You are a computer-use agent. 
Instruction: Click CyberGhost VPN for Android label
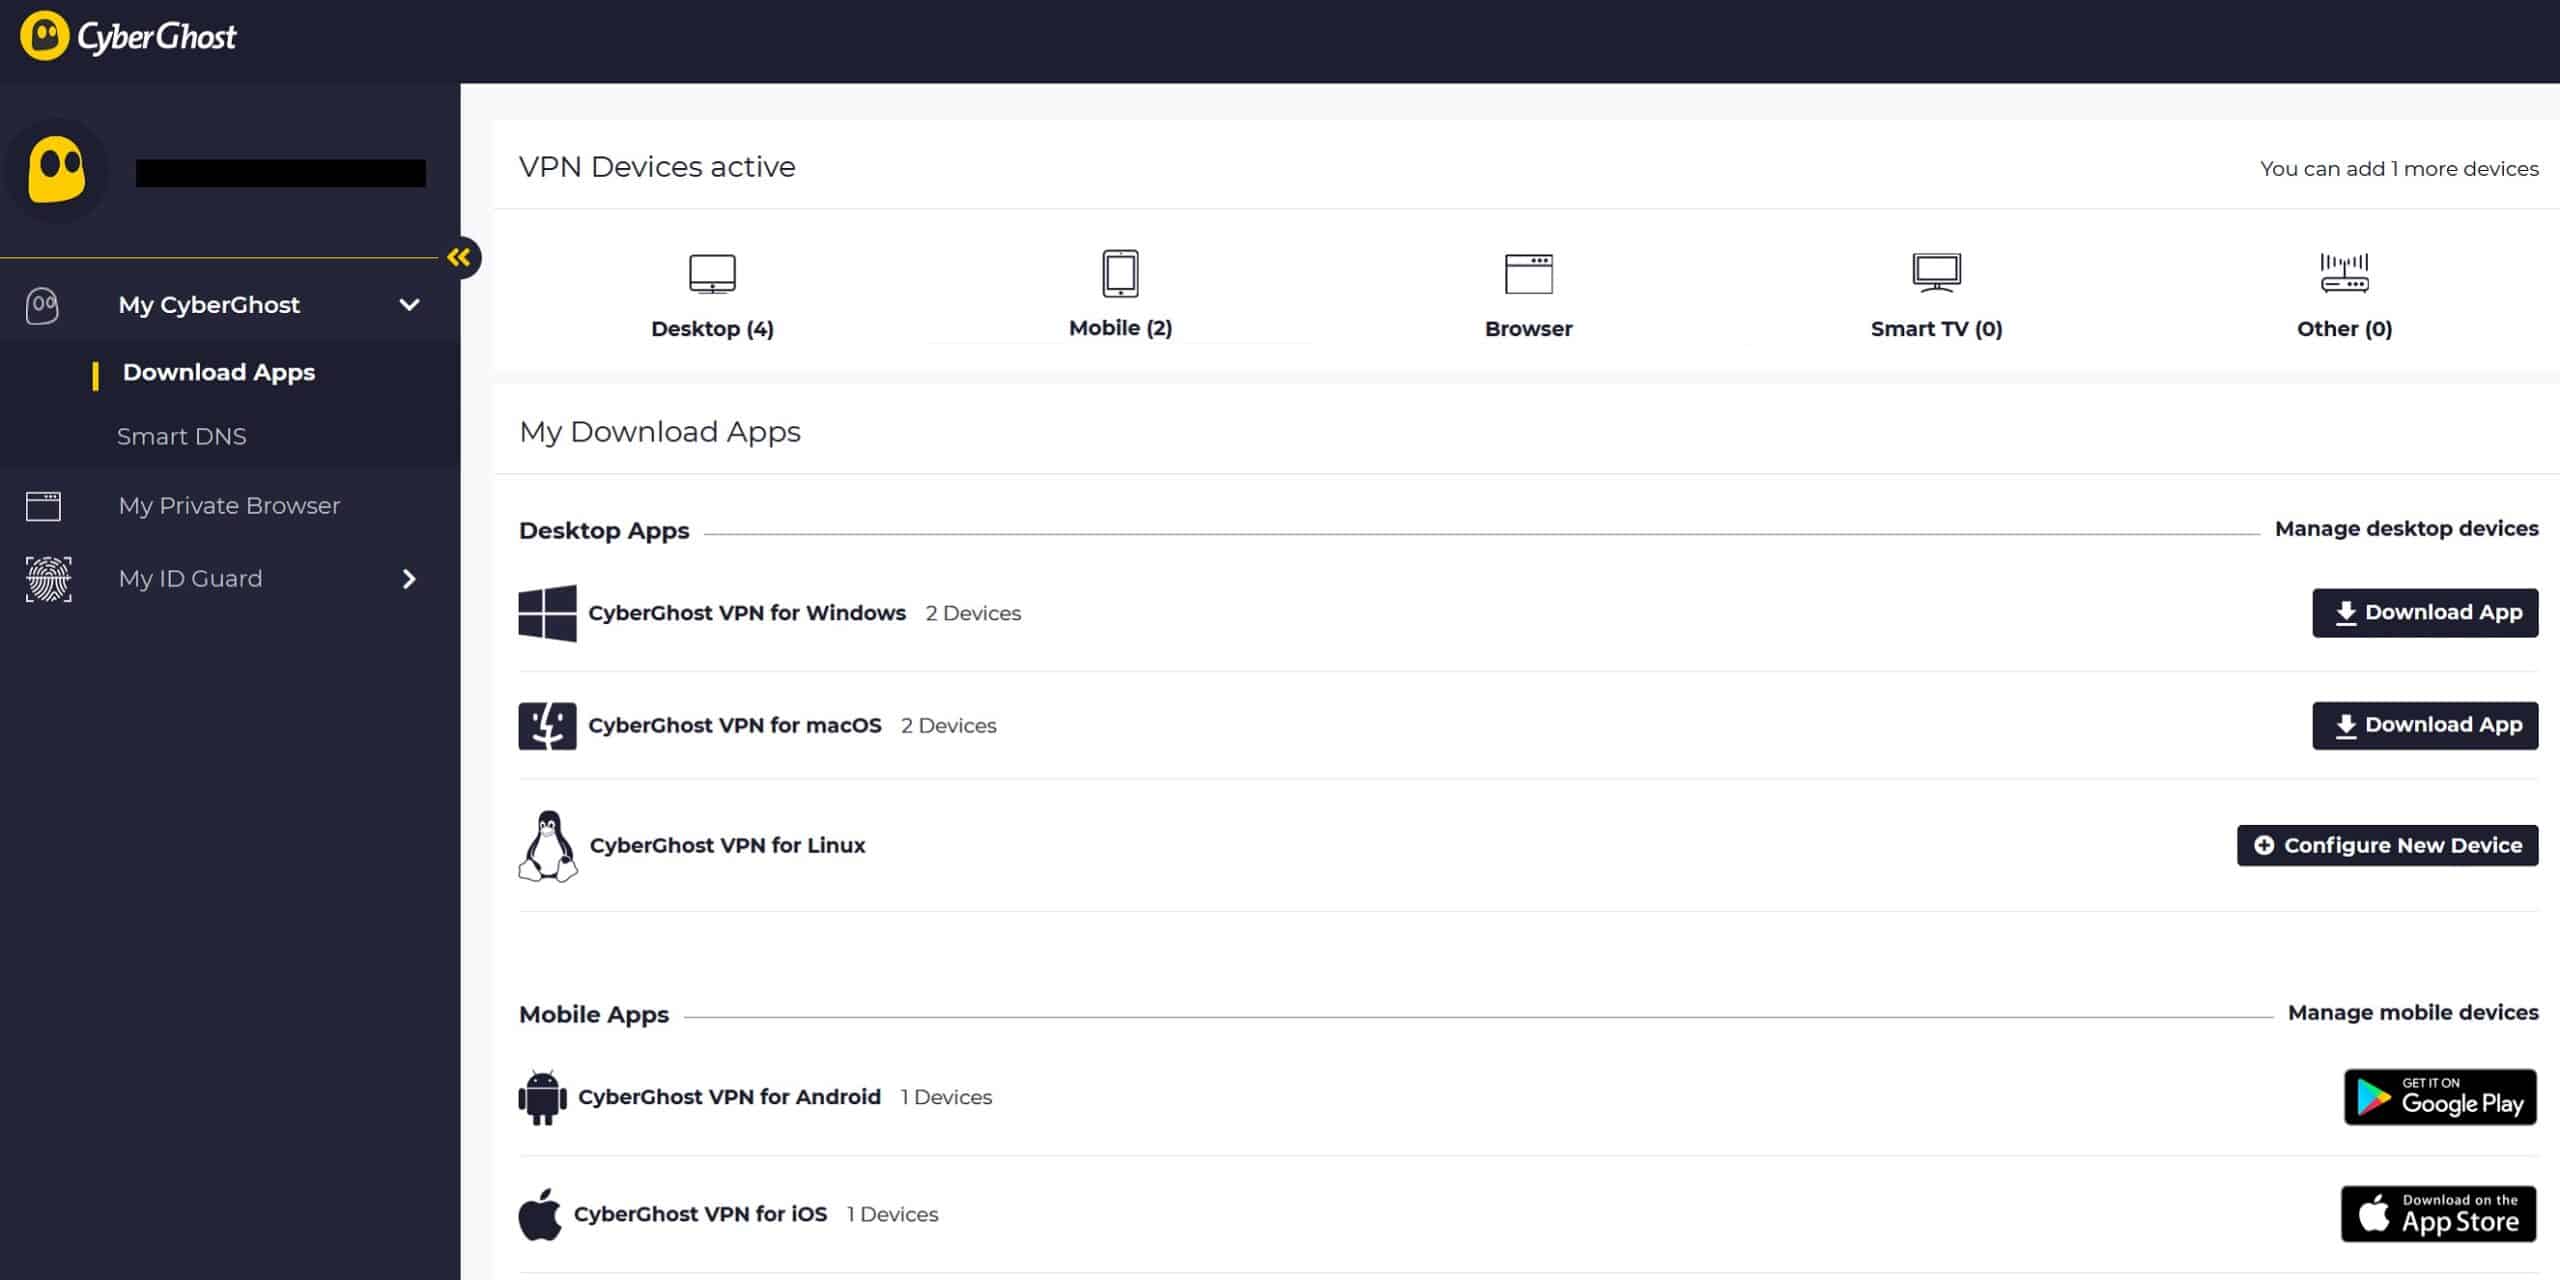click(729, 1097)
